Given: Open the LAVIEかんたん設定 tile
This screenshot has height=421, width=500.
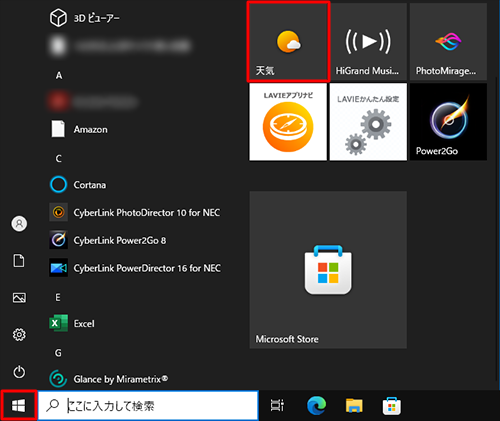Looking at the screenshot, I should (368, 122).
